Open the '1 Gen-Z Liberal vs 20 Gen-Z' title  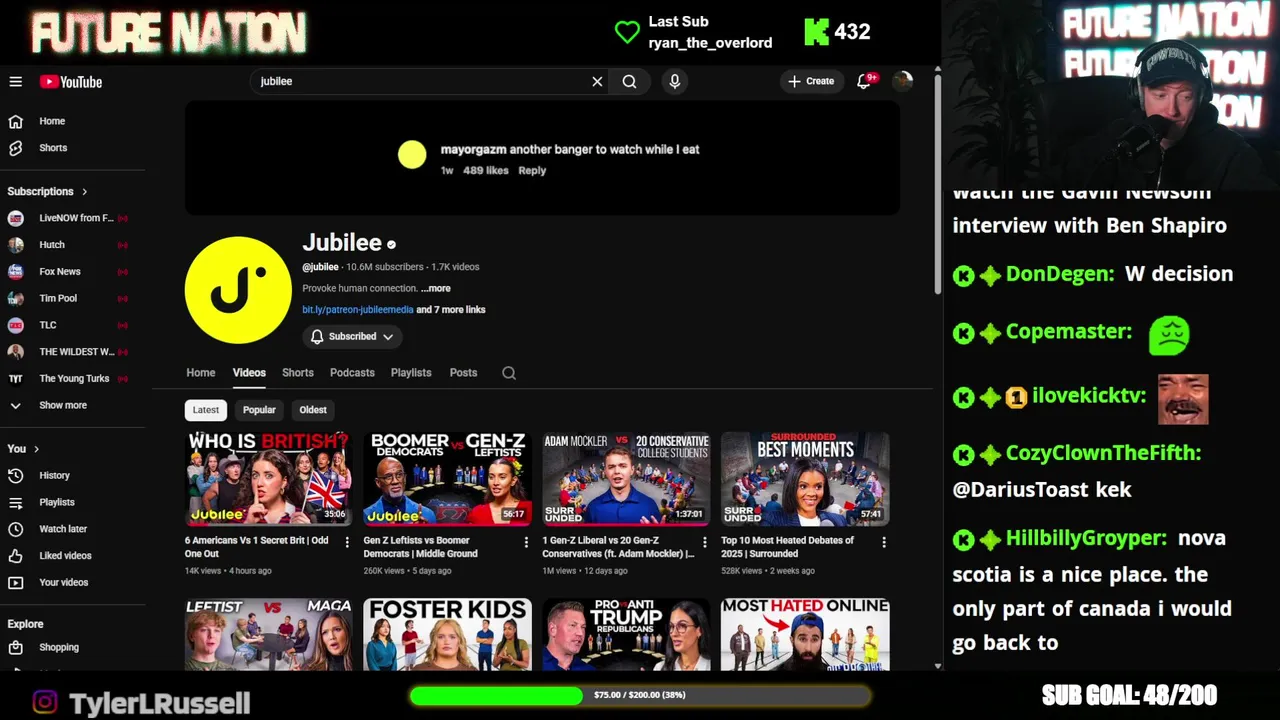[x=619, y=547]
